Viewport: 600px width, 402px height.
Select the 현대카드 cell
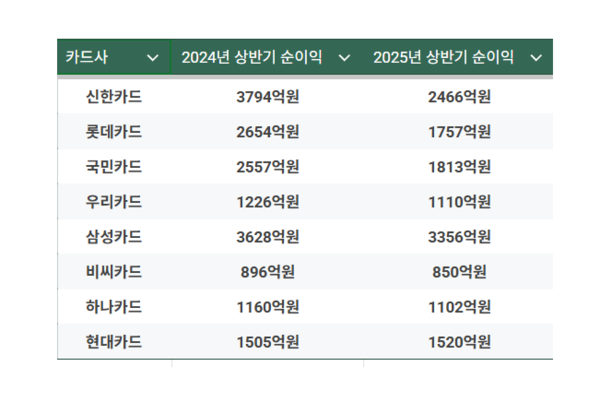tap(114, 342)
